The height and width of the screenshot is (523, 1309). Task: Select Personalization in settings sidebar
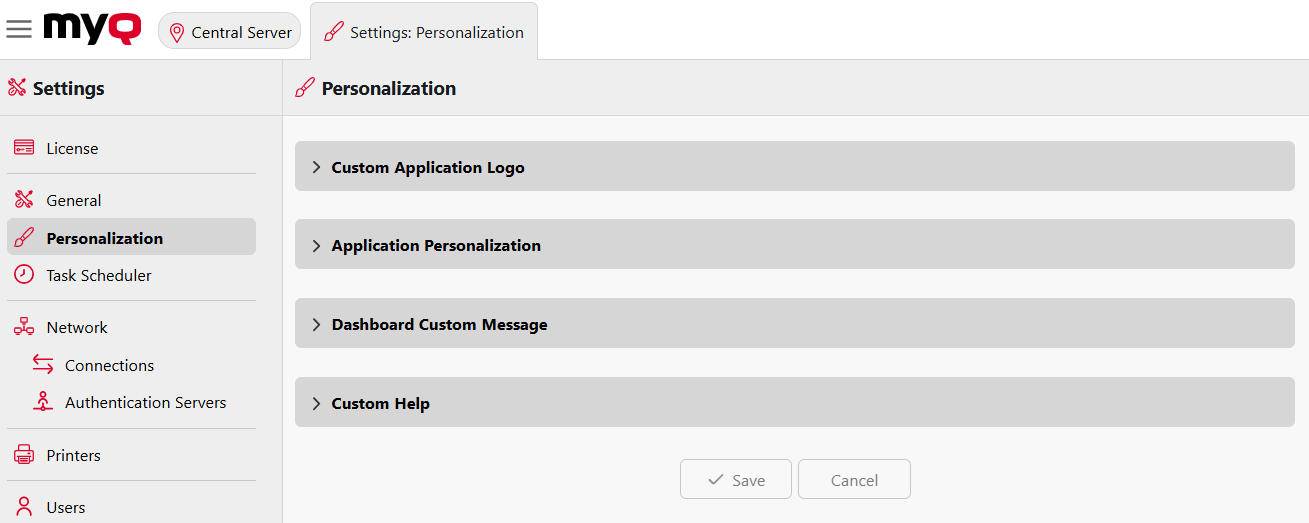pyautogui.click(x=104, y=238)
